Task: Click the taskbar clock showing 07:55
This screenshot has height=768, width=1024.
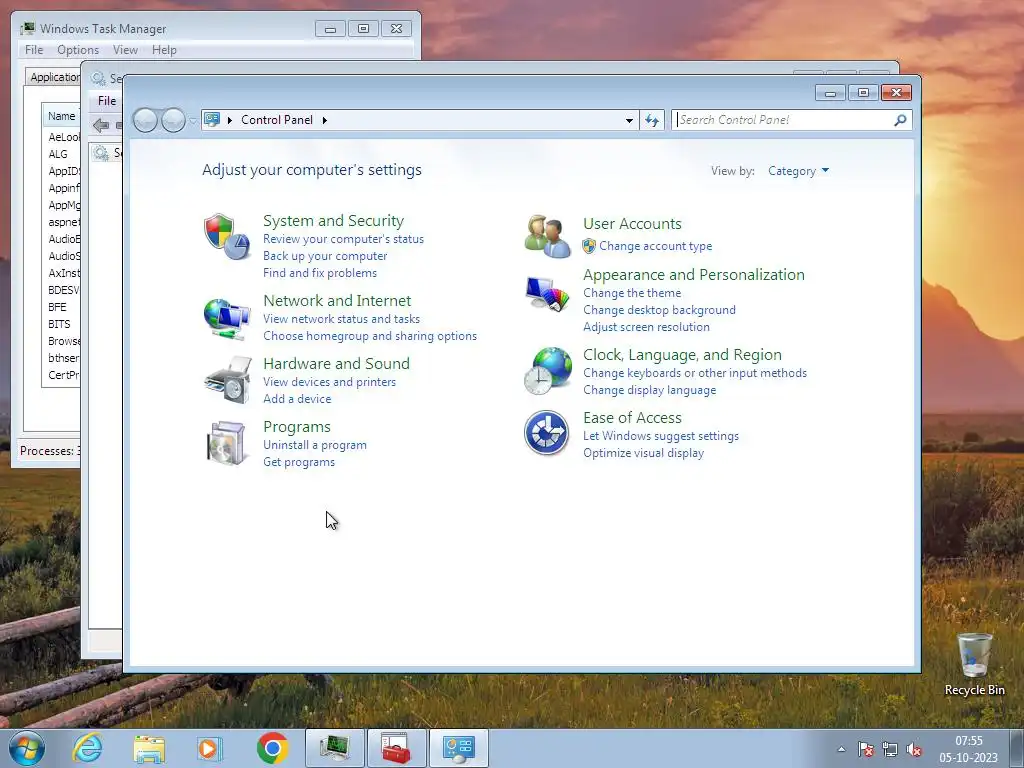Action: 968,741
